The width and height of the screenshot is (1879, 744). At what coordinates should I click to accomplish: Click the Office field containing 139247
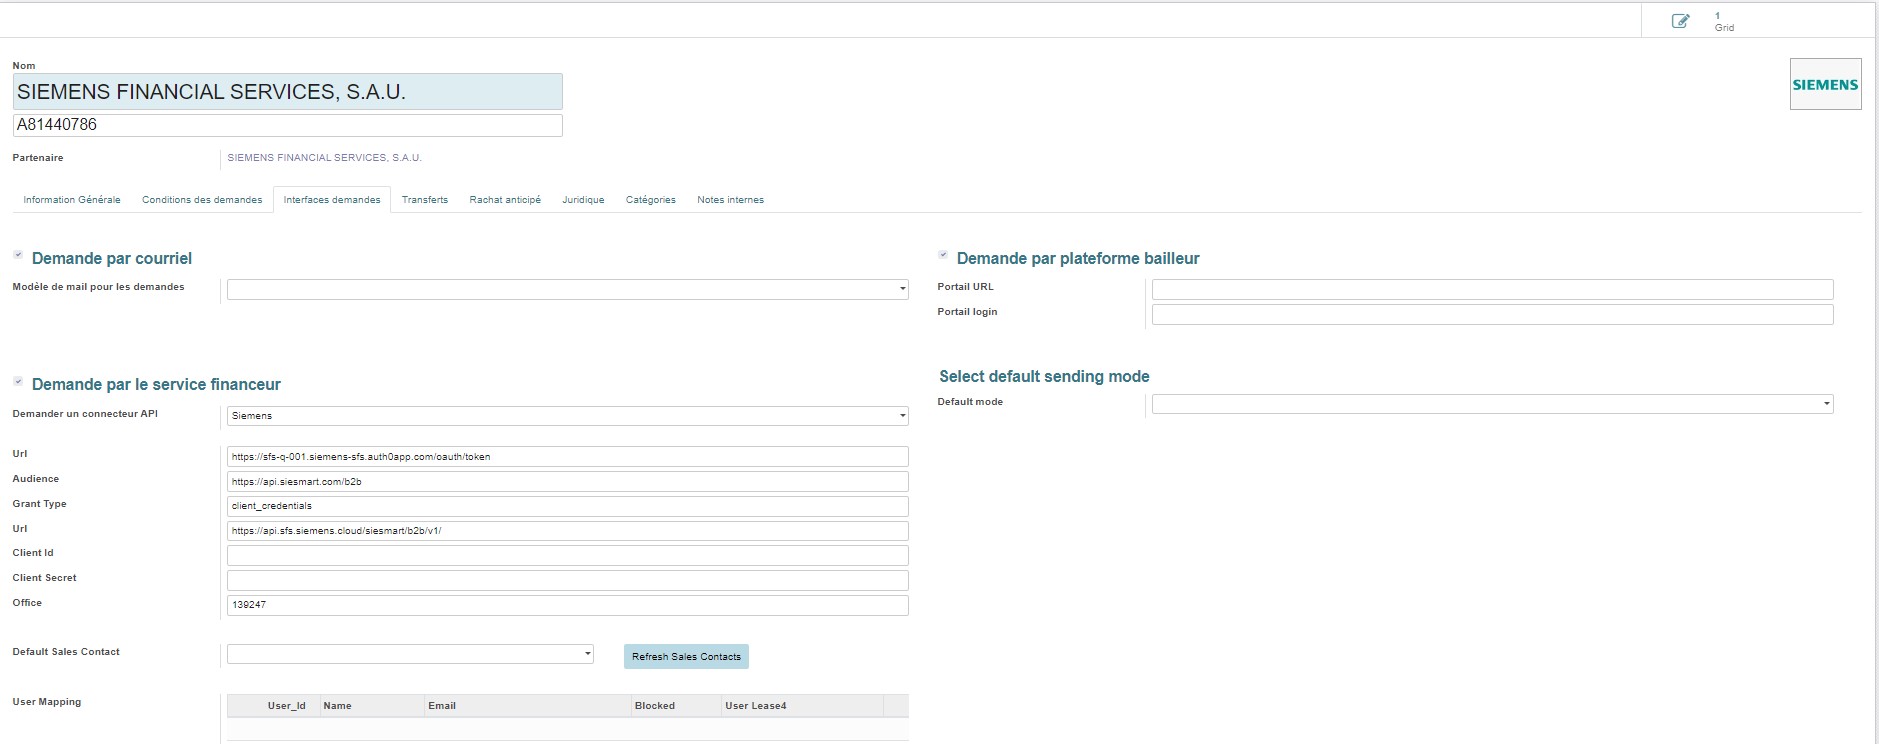(x=567, y=605)
